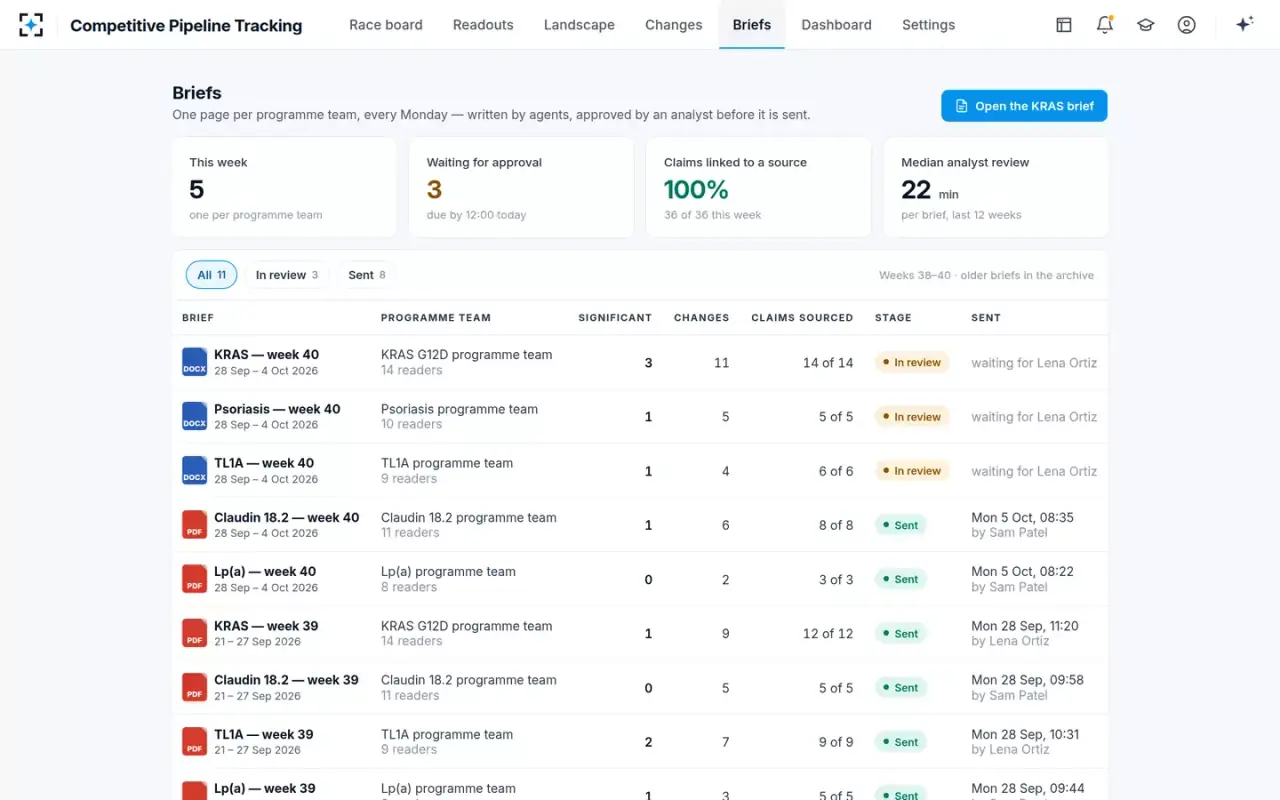This screenshot has width=1280, height=800.
Task: Select the Briefs tab
Action: pos(752,25)
